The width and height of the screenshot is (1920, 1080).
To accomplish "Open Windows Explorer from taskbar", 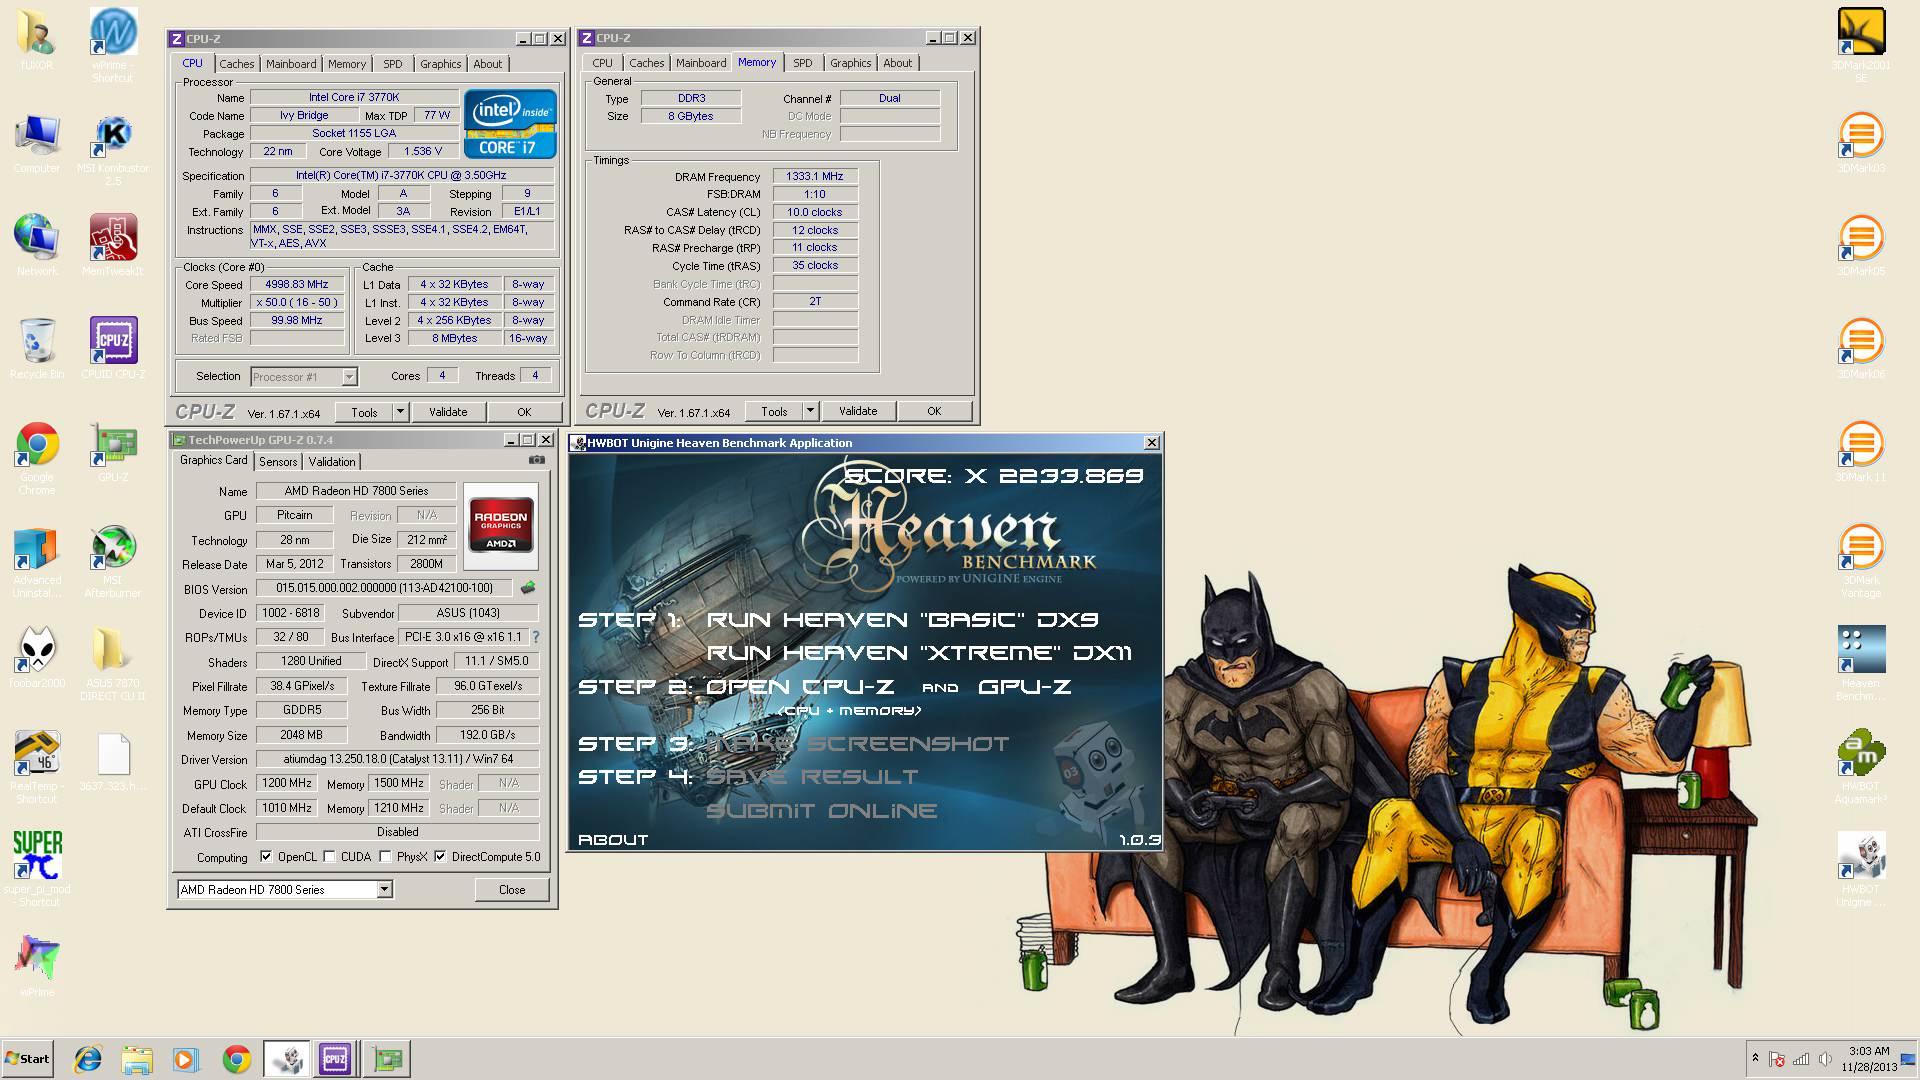I will 137,1059.
